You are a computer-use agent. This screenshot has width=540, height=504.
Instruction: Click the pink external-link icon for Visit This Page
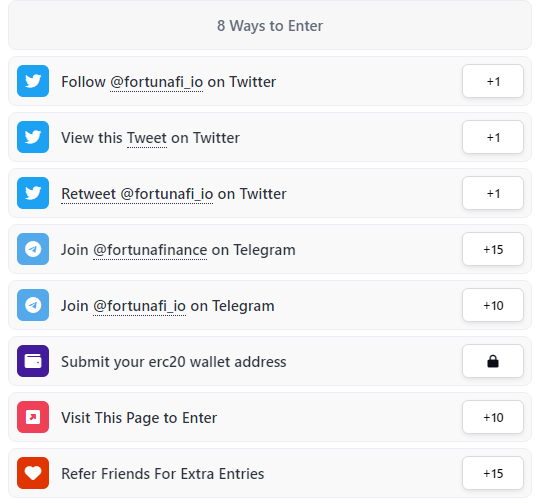[33, 417]
